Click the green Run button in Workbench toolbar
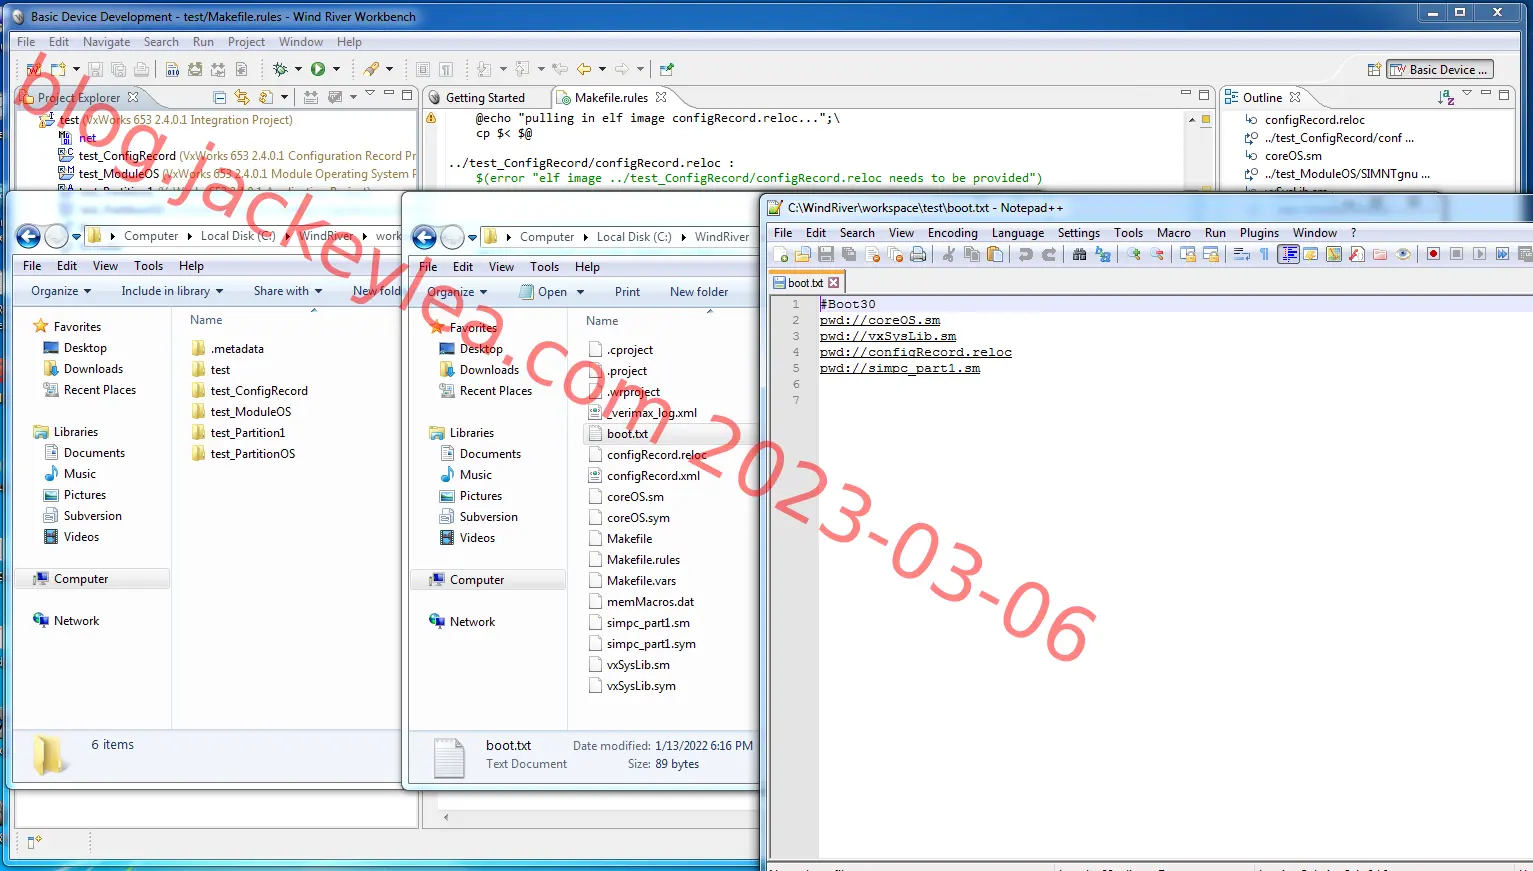Viewport: 1533px width, 871px height. pyautogui.click(x=318, y=69)
